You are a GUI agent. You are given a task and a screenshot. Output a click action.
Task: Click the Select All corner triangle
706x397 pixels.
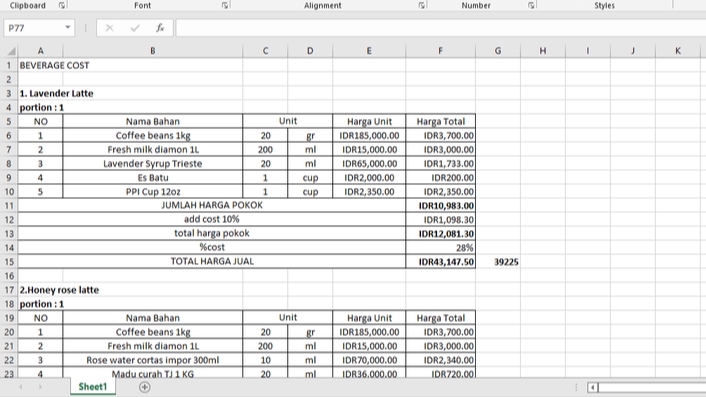(11, 51)
